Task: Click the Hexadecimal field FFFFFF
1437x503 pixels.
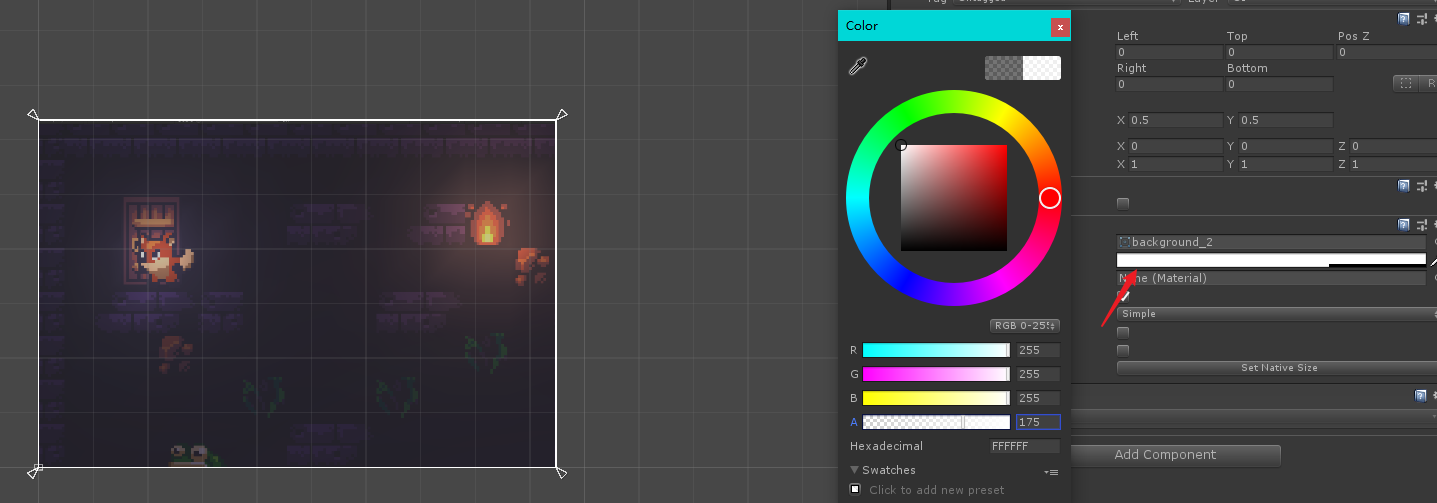Action: coord(1025,446)
